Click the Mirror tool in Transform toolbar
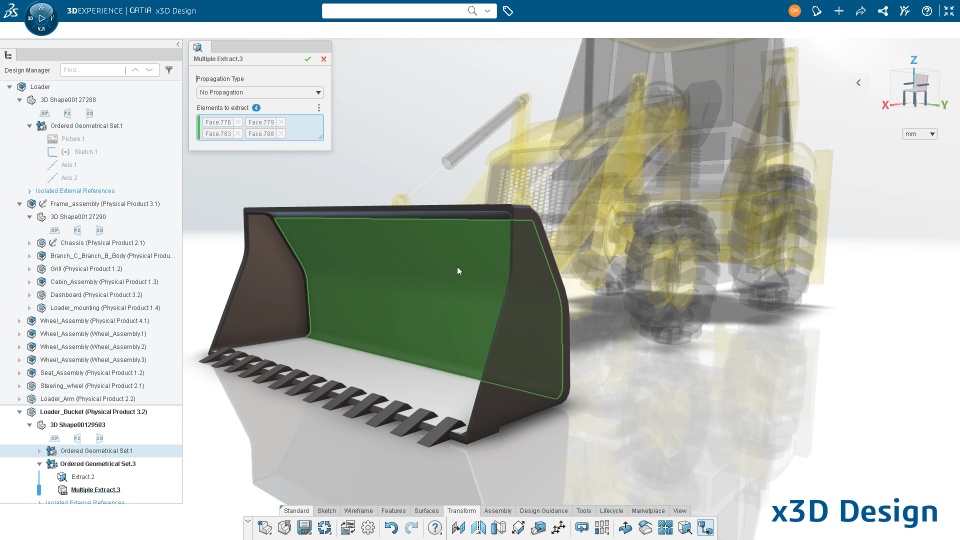The height and width of the screenshot is (540, 960). [x=478, y=528]
